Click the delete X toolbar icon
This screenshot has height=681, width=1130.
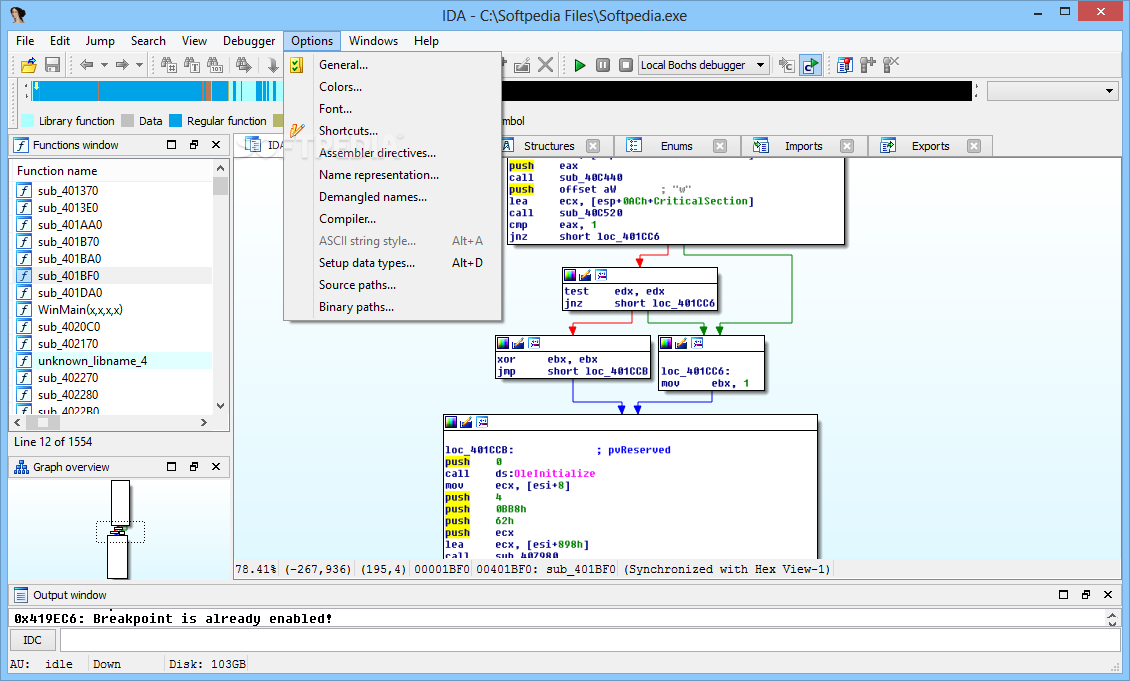pyautogui.click(x=546, y=65)
